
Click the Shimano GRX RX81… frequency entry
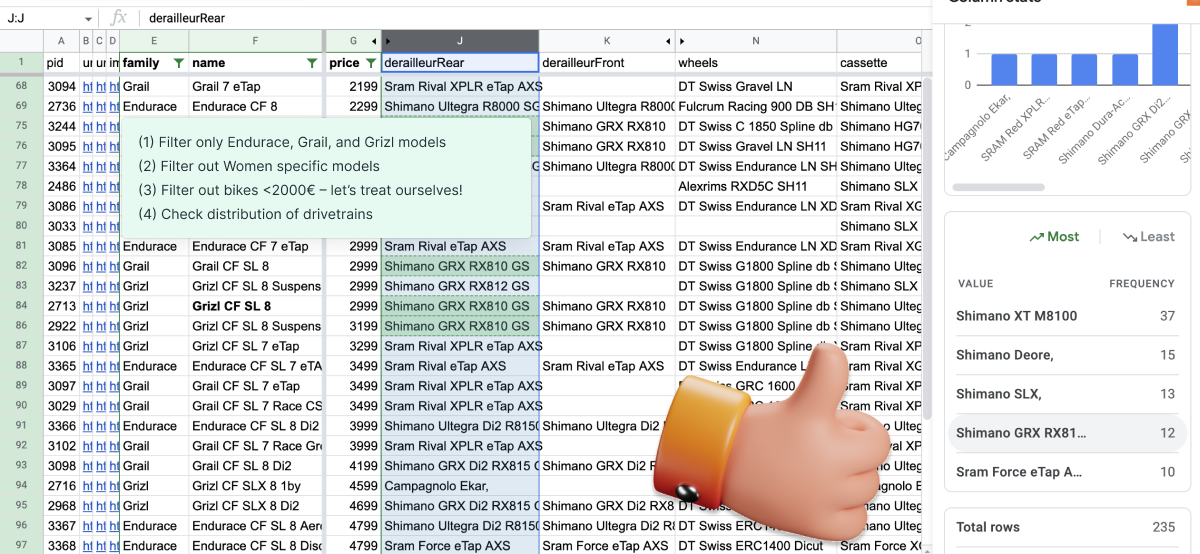(1065, 433)
